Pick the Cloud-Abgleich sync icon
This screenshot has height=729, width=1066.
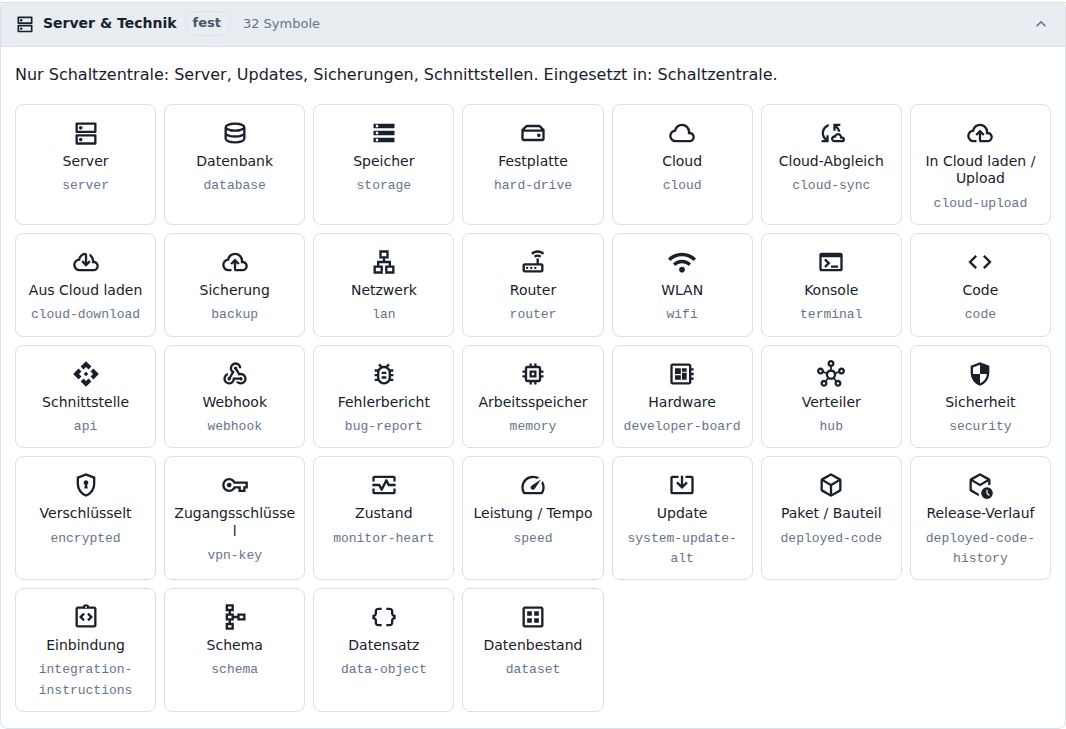831,133
